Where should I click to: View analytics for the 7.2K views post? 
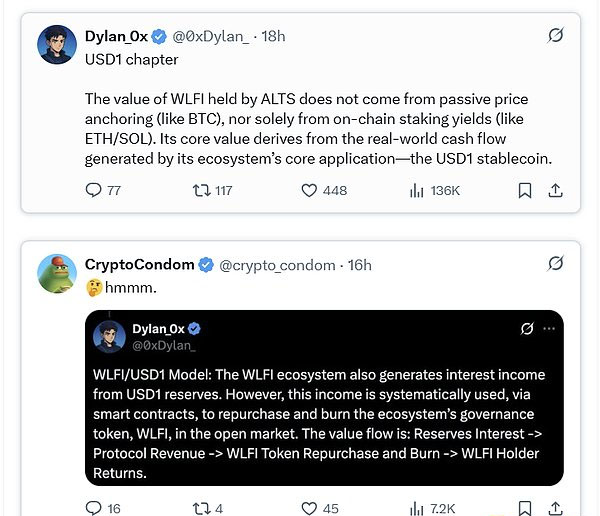417,508
